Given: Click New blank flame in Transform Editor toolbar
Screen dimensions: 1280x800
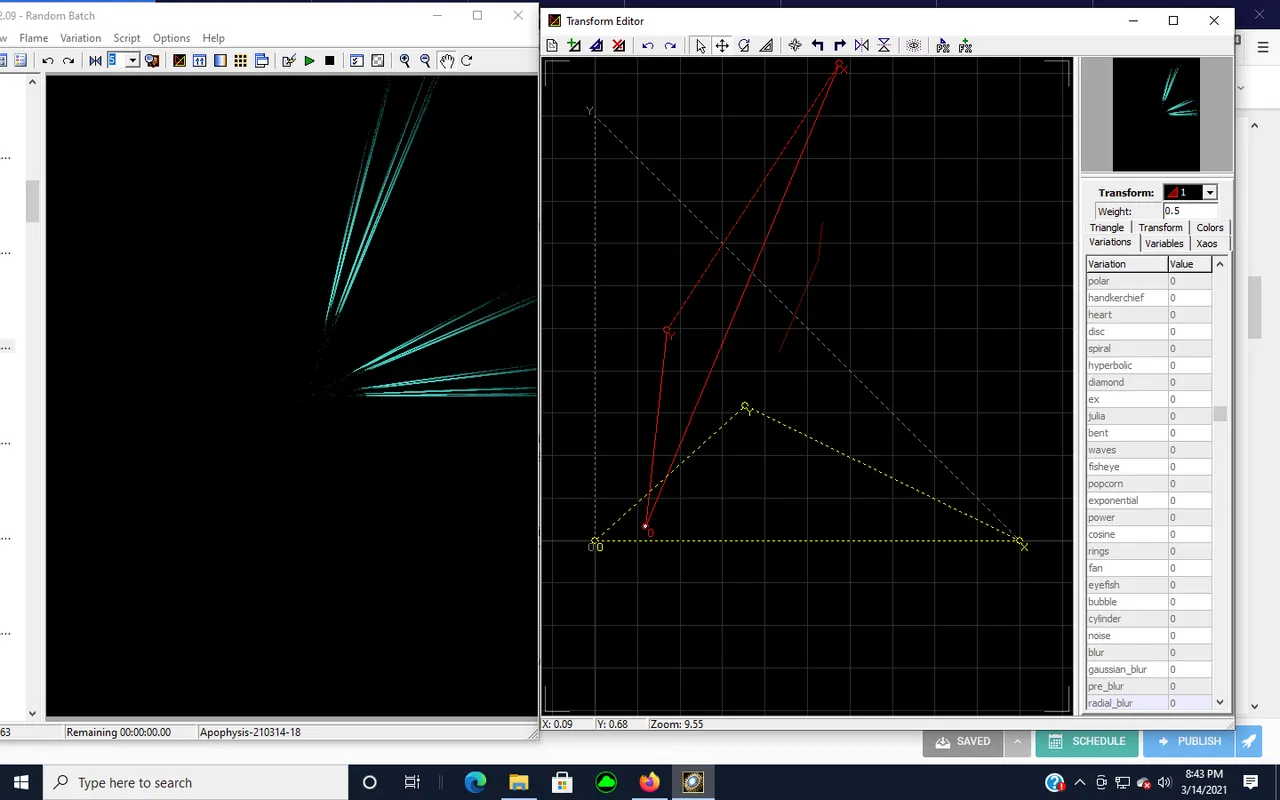Looking at the screenshot, I should (552, 46).
